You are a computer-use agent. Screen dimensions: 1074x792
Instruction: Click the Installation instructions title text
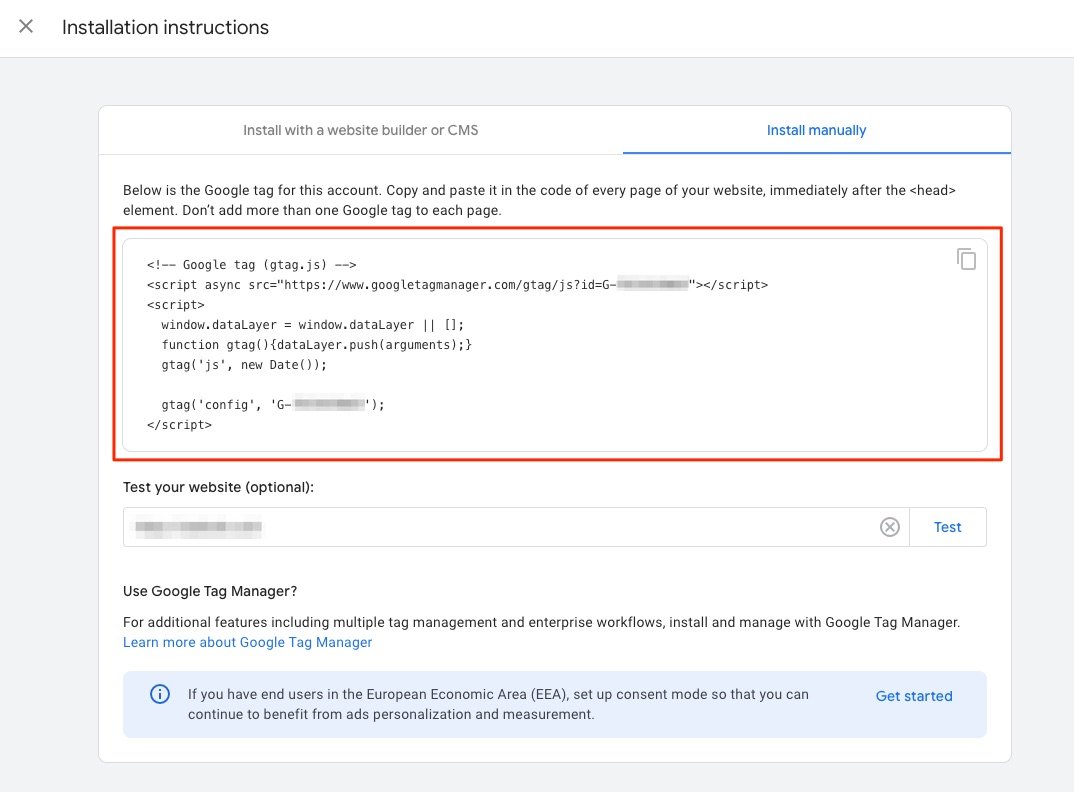[x=165, y=27]
